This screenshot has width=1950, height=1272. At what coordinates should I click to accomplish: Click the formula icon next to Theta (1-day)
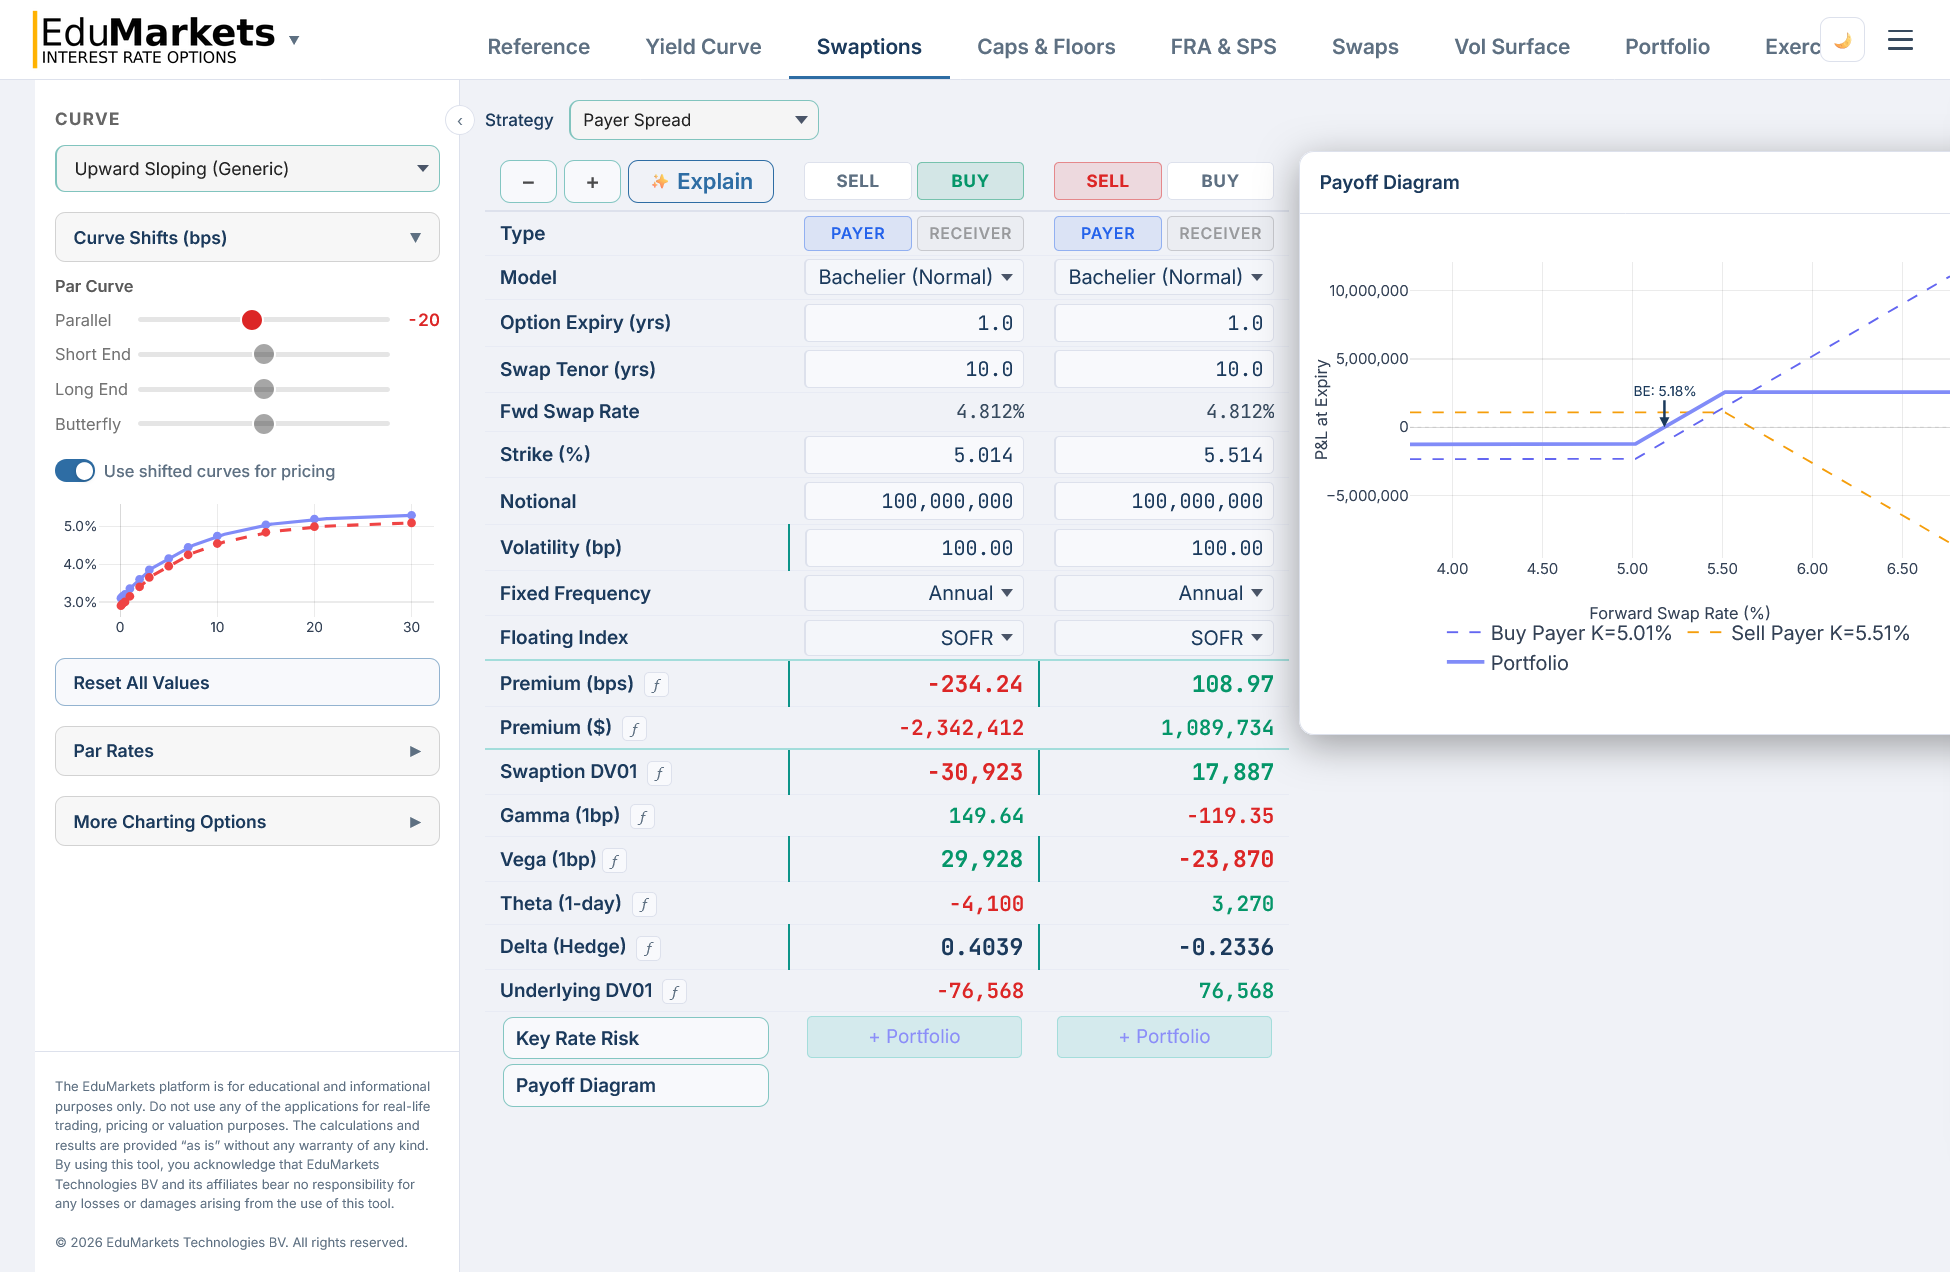[x=645, y=904]
